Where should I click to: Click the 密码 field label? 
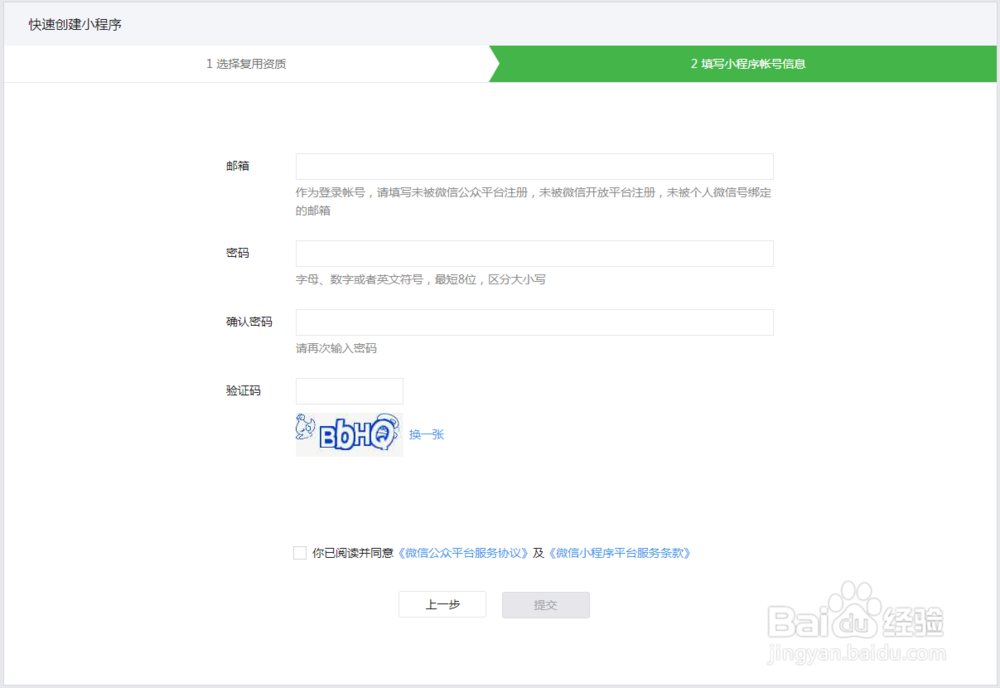tap(238, 253)
